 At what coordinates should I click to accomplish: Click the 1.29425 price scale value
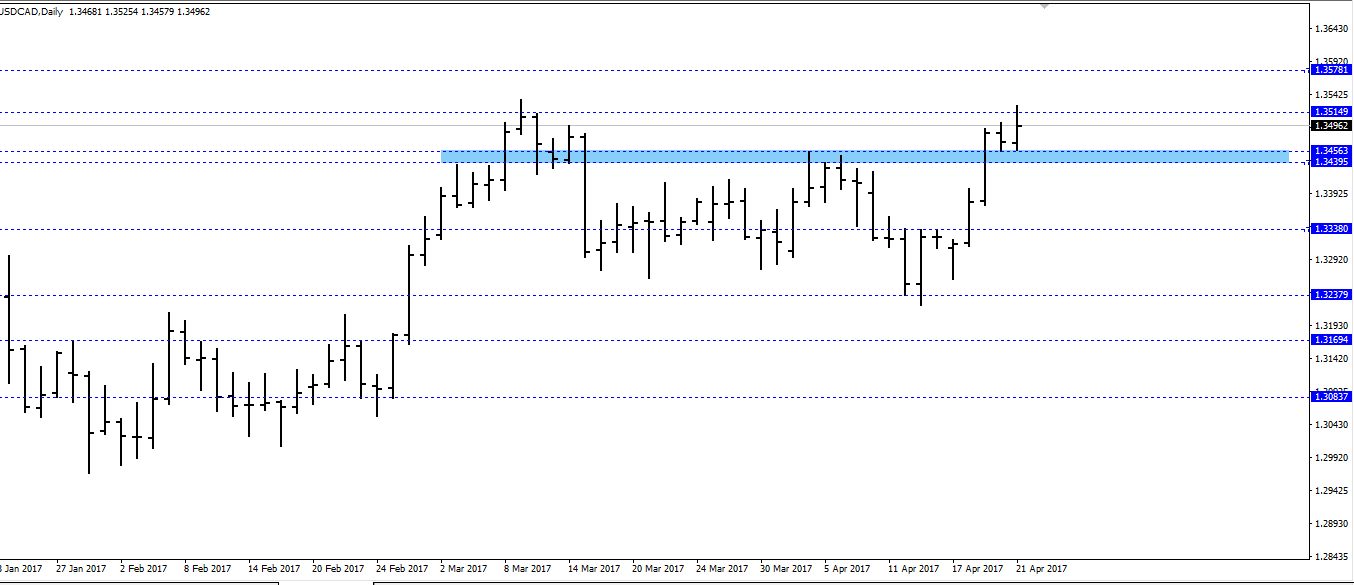tap(1332, 491)
